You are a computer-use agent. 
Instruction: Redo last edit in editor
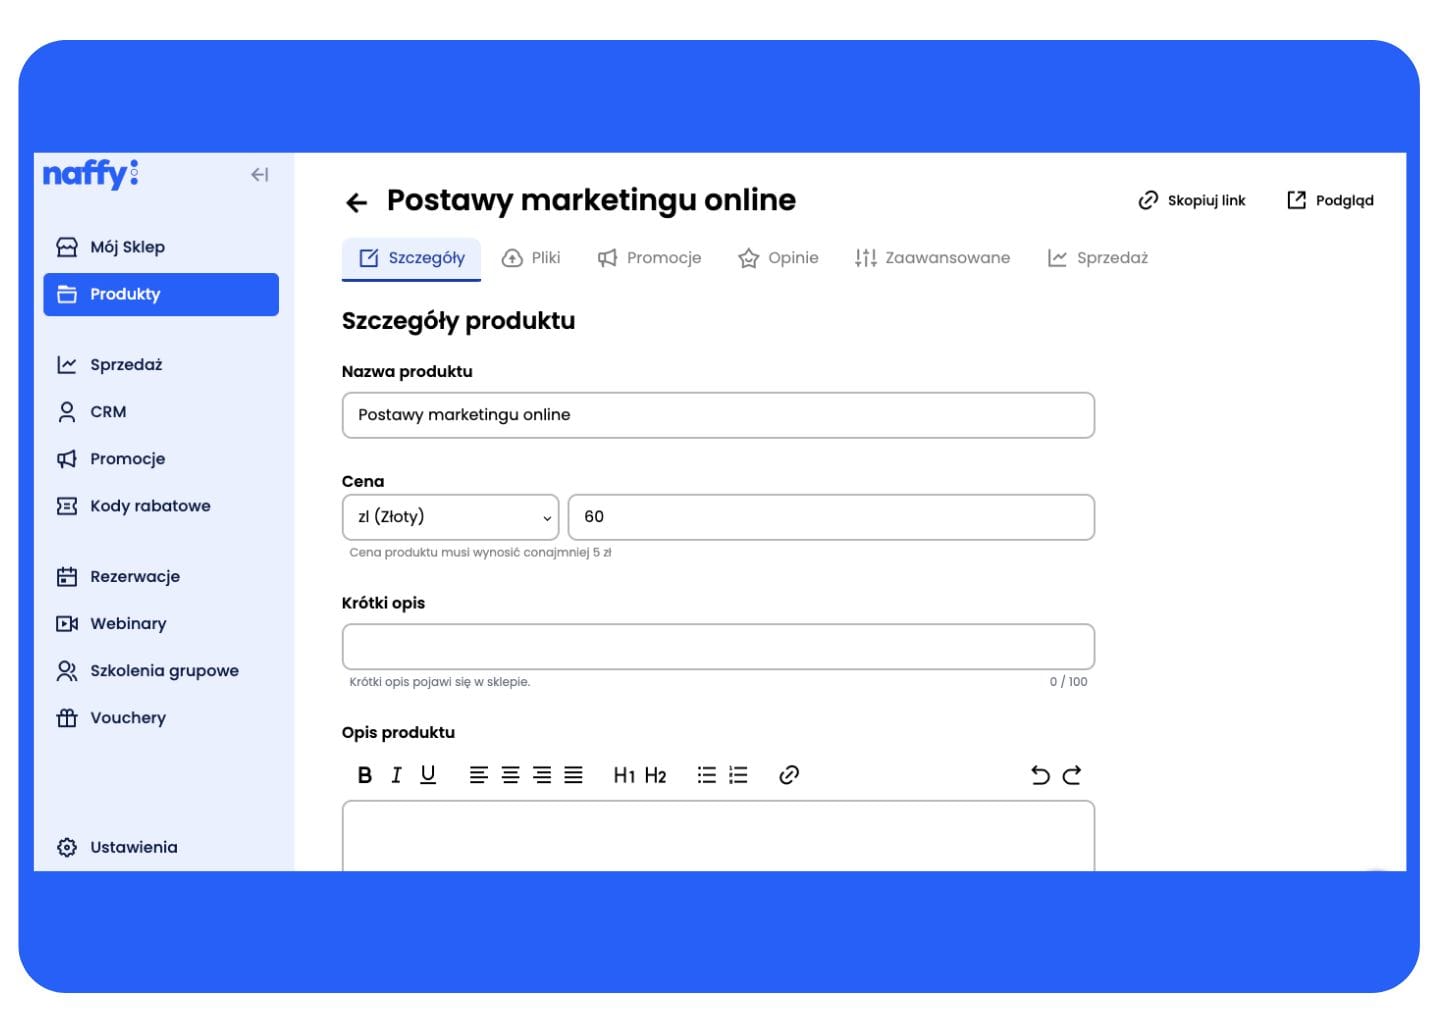click(x=1072, y=775)
